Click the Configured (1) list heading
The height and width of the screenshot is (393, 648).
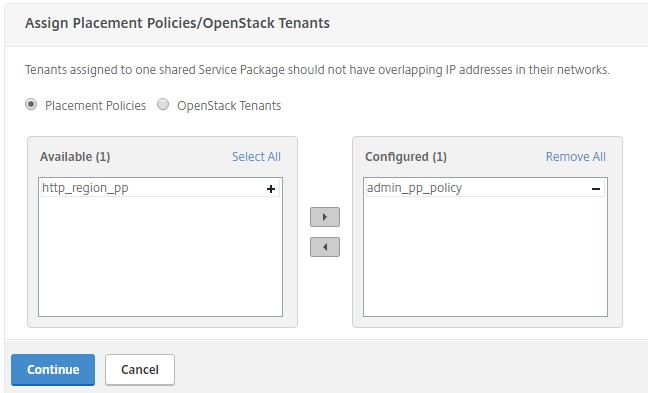coord(406,157)
